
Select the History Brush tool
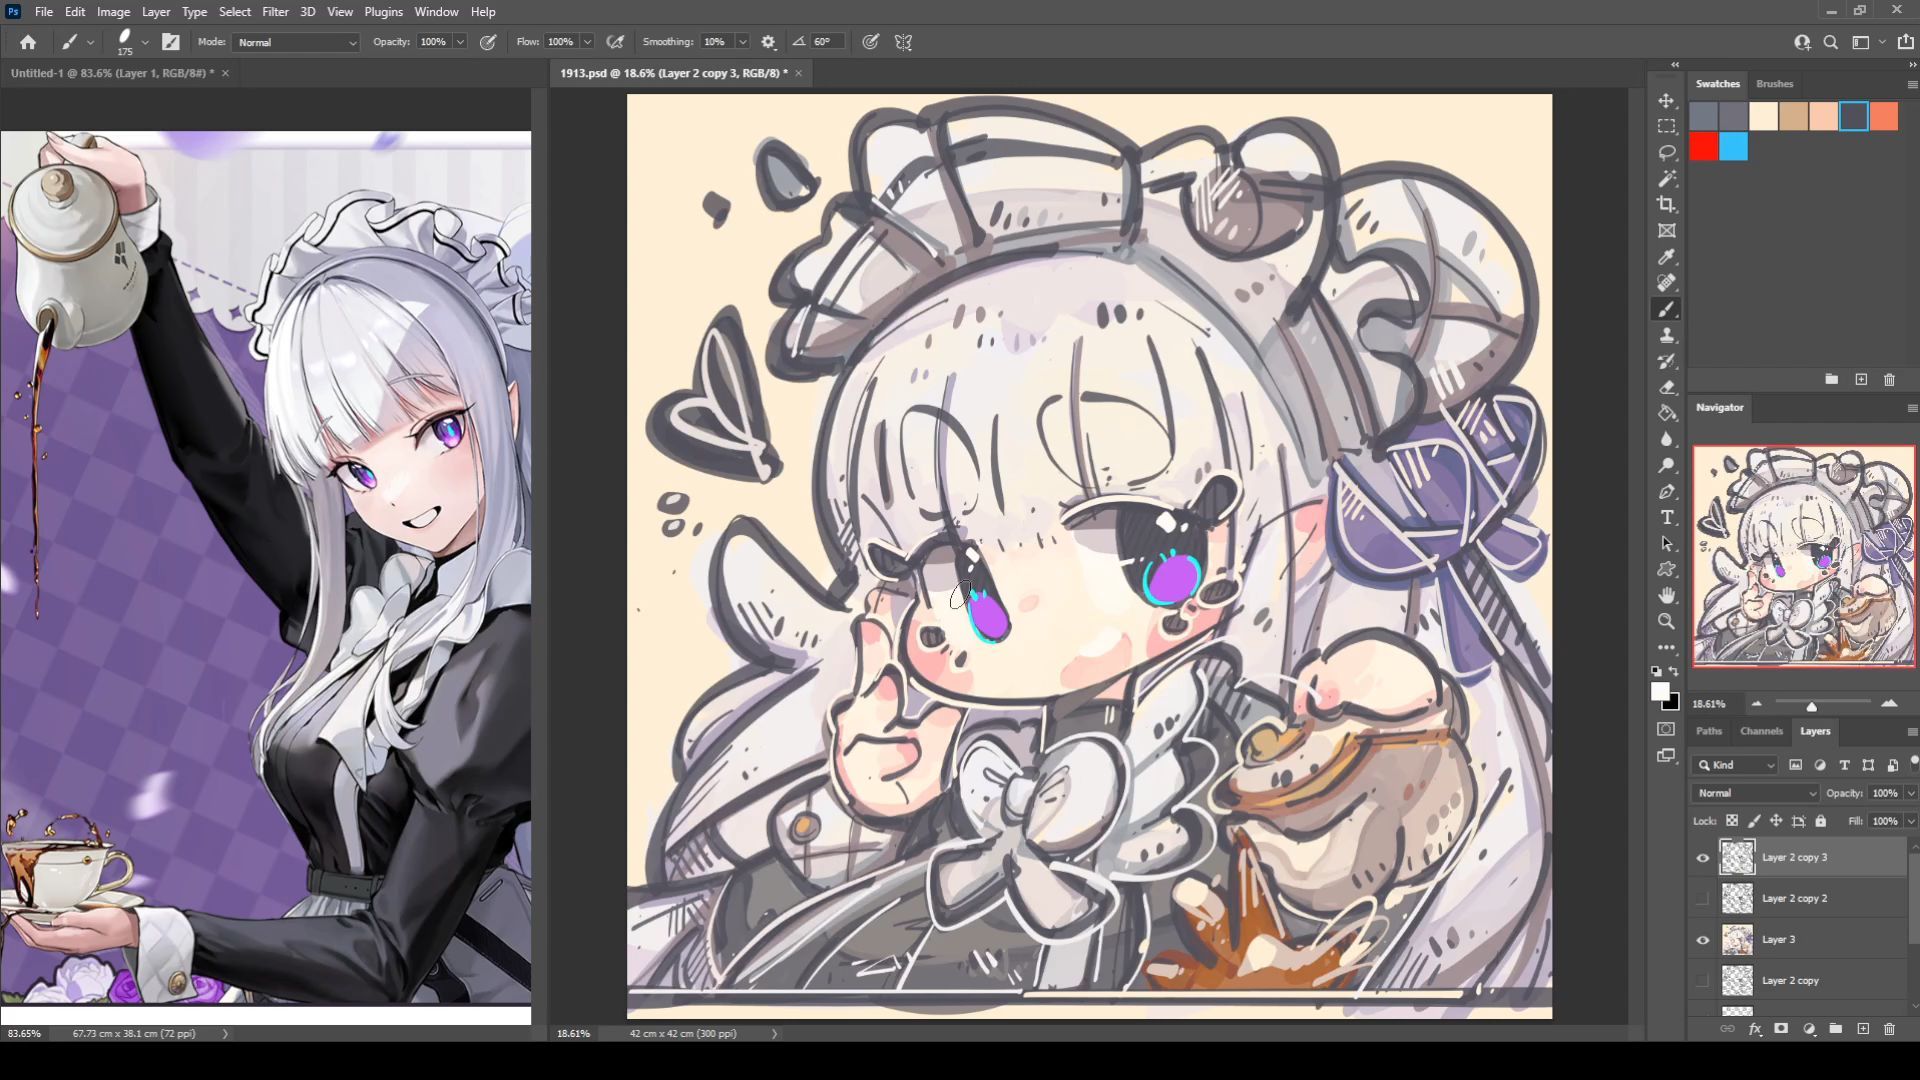click(x=1666, y=362)
